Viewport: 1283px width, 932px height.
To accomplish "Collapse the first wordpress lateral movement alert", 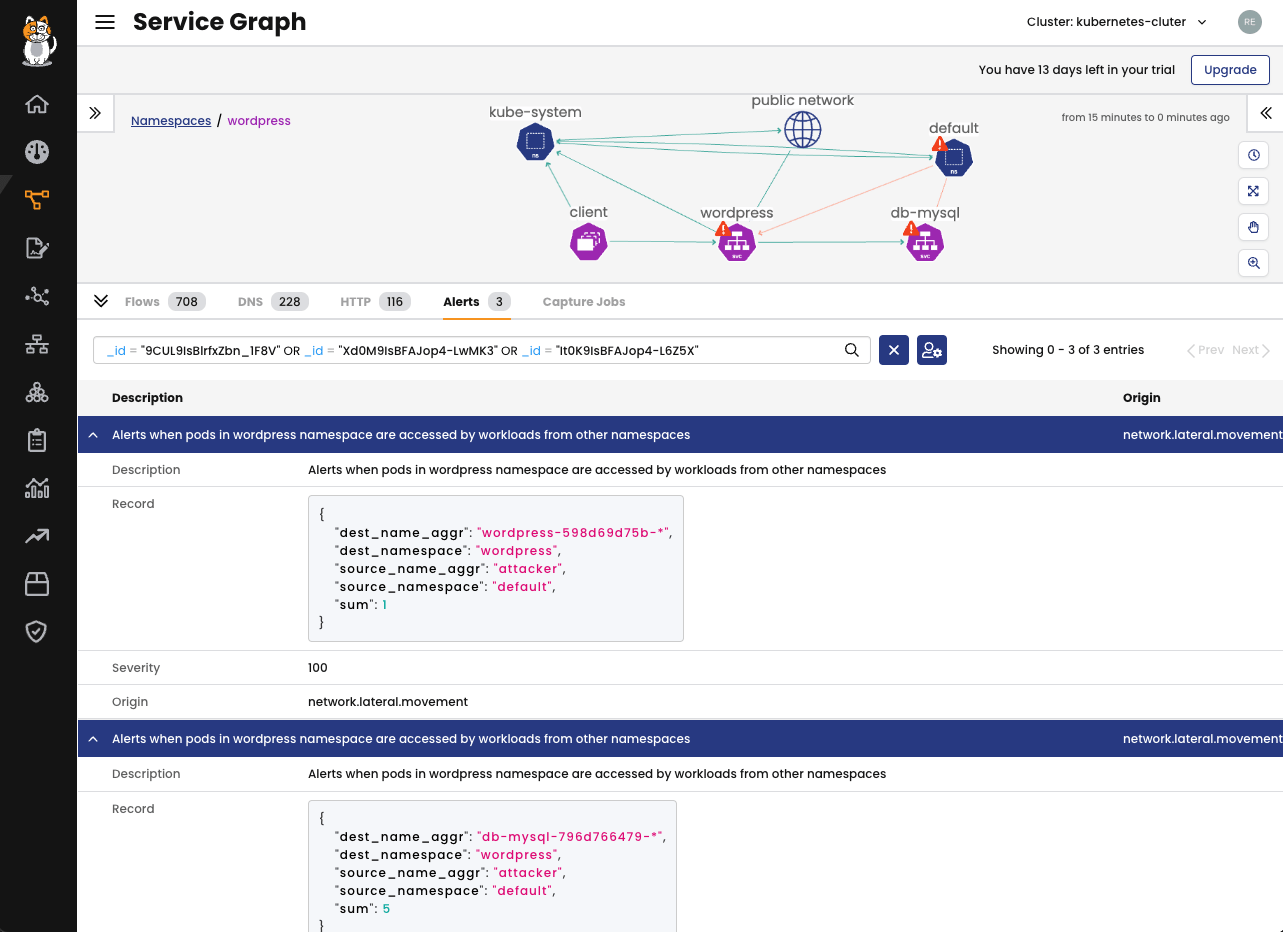I will coord(93,434).
